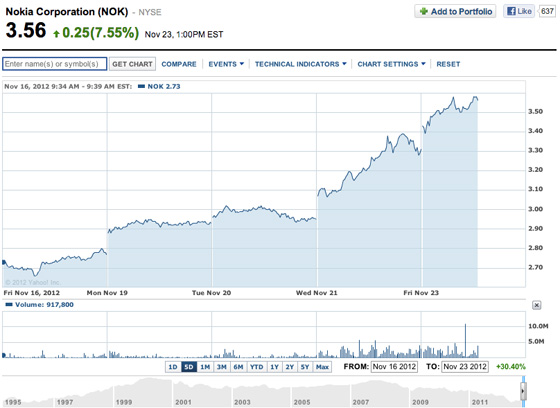Viewport: 560px width, 408px height.
Task: Switch chart to 1M range
Action: coord(205,367)
